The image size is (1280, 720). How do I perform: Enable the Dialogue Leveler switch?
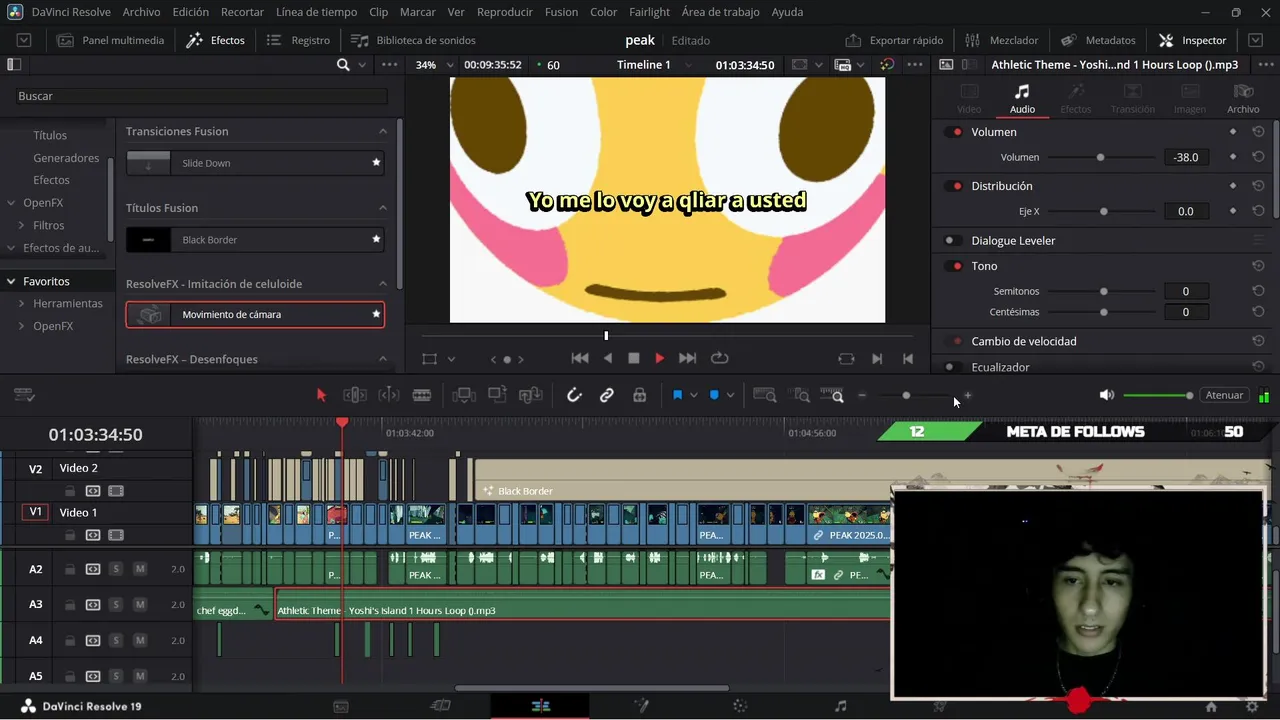coord(954,240)
